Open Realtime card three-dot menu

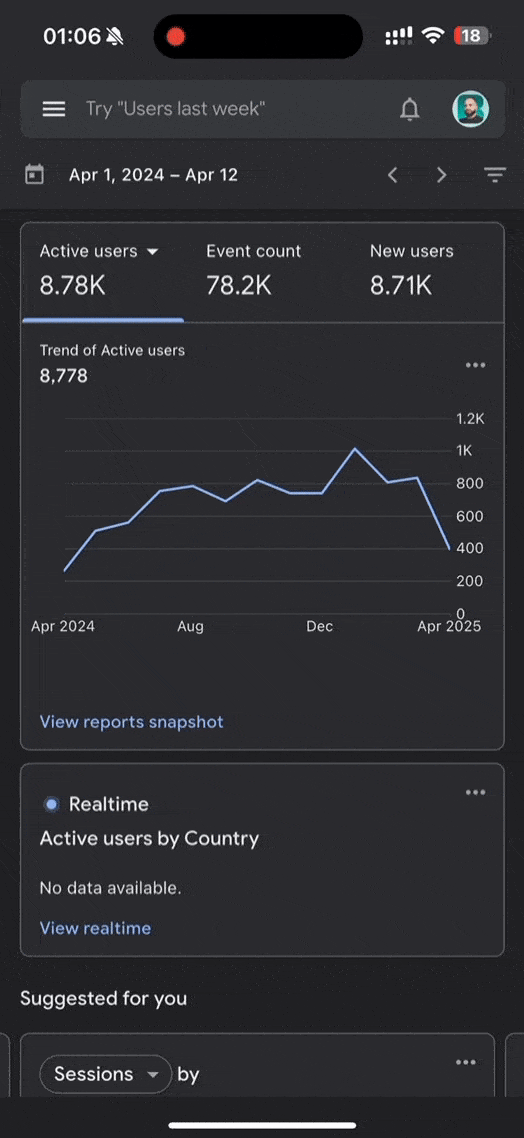[475, 793]
